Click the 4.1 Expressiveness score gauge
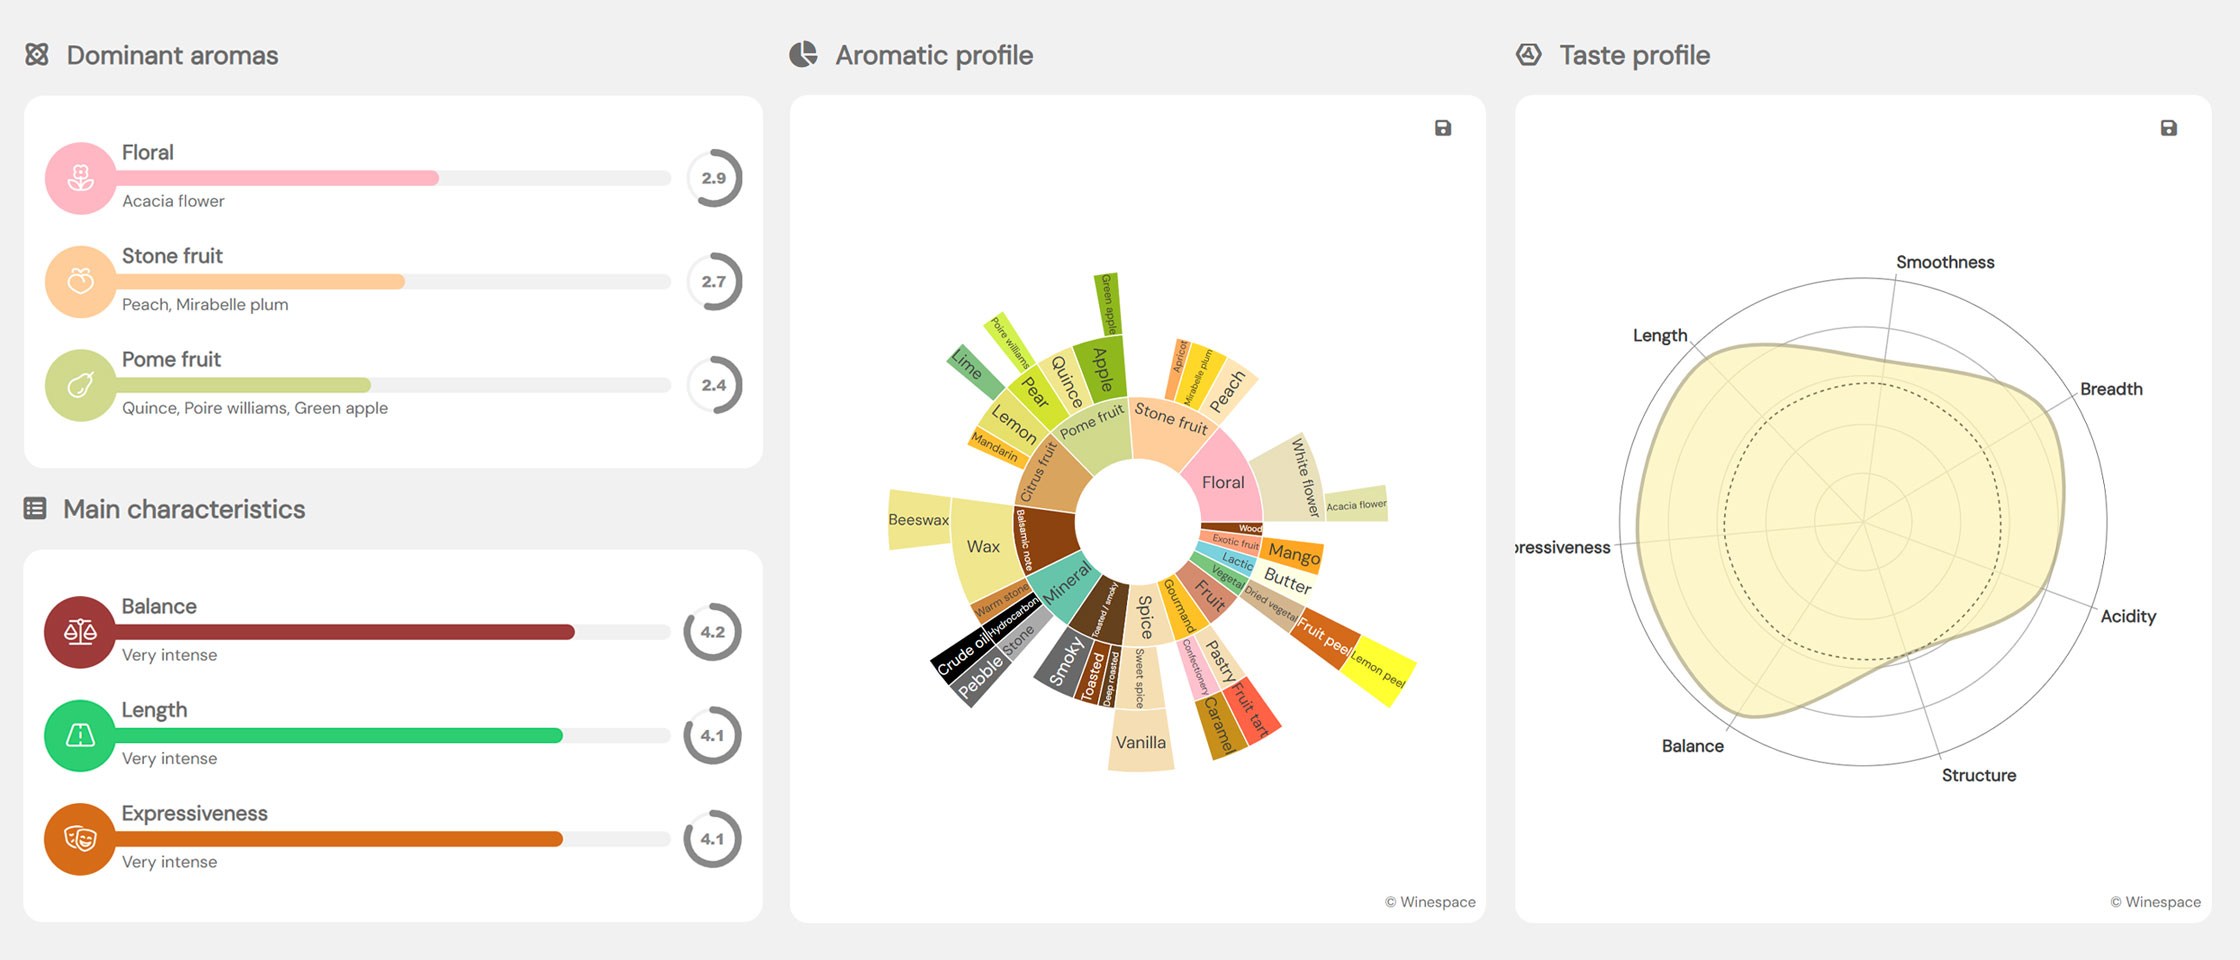 712,839
